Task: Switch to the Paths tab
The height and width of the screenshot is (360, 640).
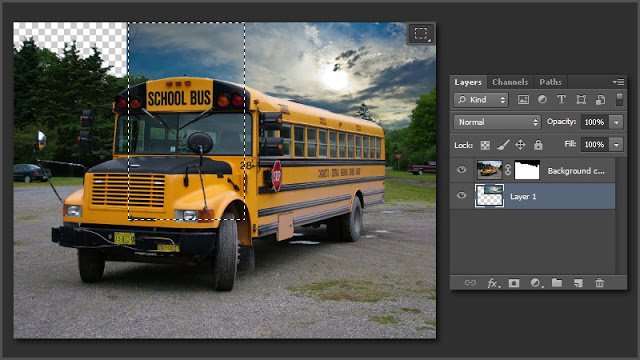Action: 550,82
